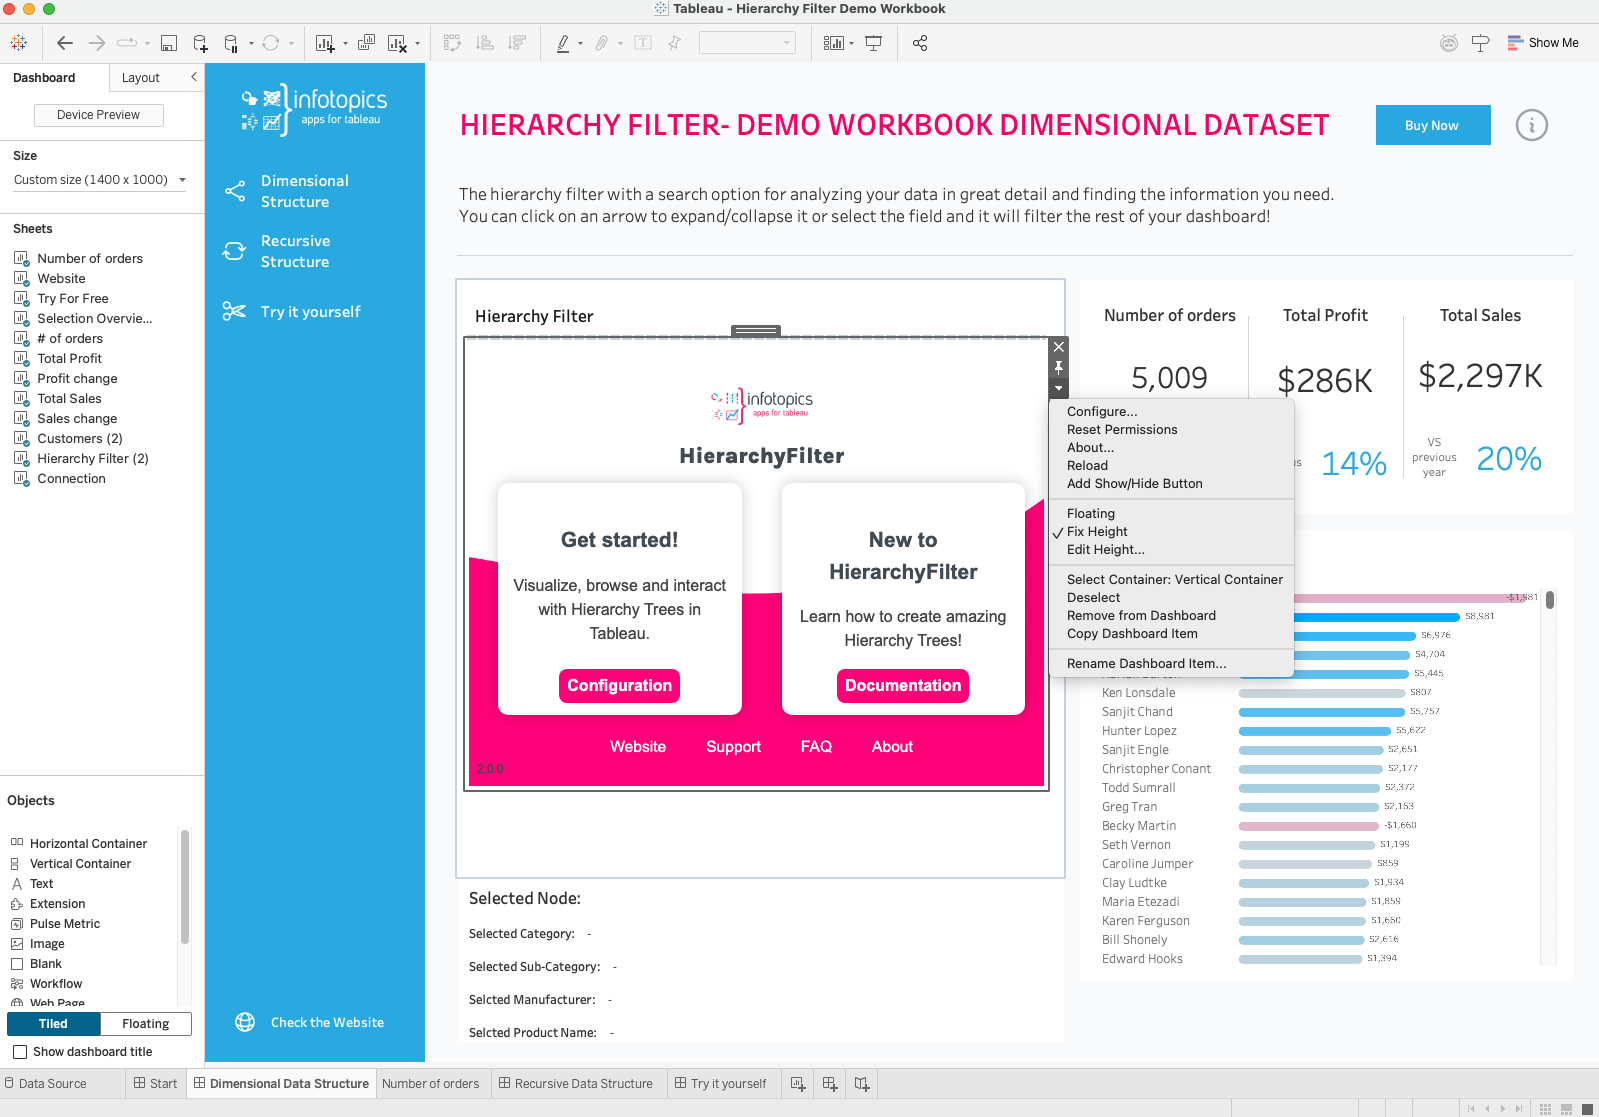Click the scrollbar of the customer bar chart
Viewport: 1599px width, 1117px height.
click(x=1549, y=600)
